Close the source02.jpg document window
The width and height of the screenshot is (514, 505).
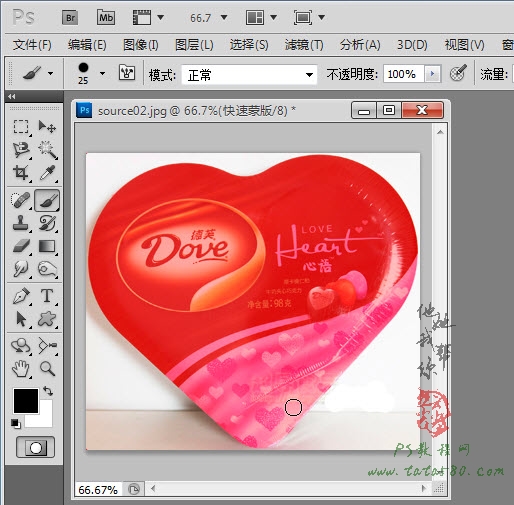[x=423, y=110]
